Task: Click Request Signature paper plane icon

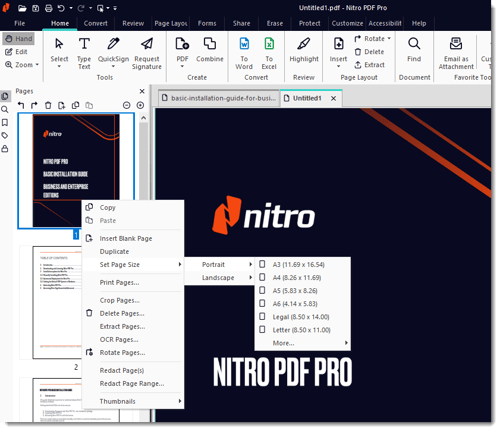Action: coord(147,44)
